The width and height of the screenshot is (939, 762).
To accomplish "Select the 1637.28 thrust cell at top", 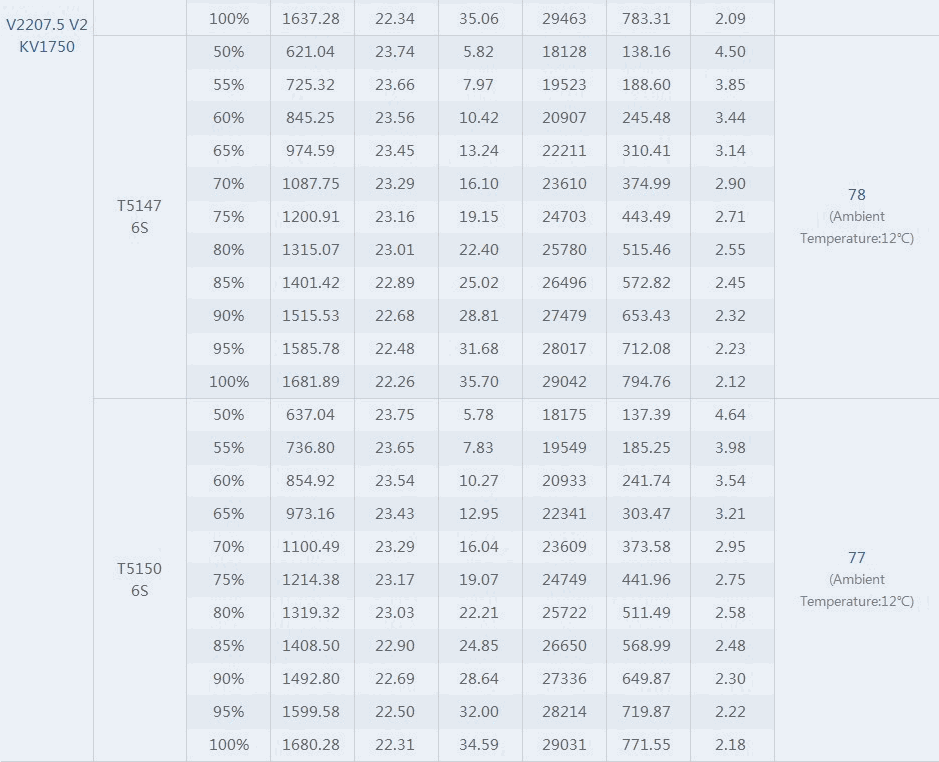I will [x=311, y=19].
